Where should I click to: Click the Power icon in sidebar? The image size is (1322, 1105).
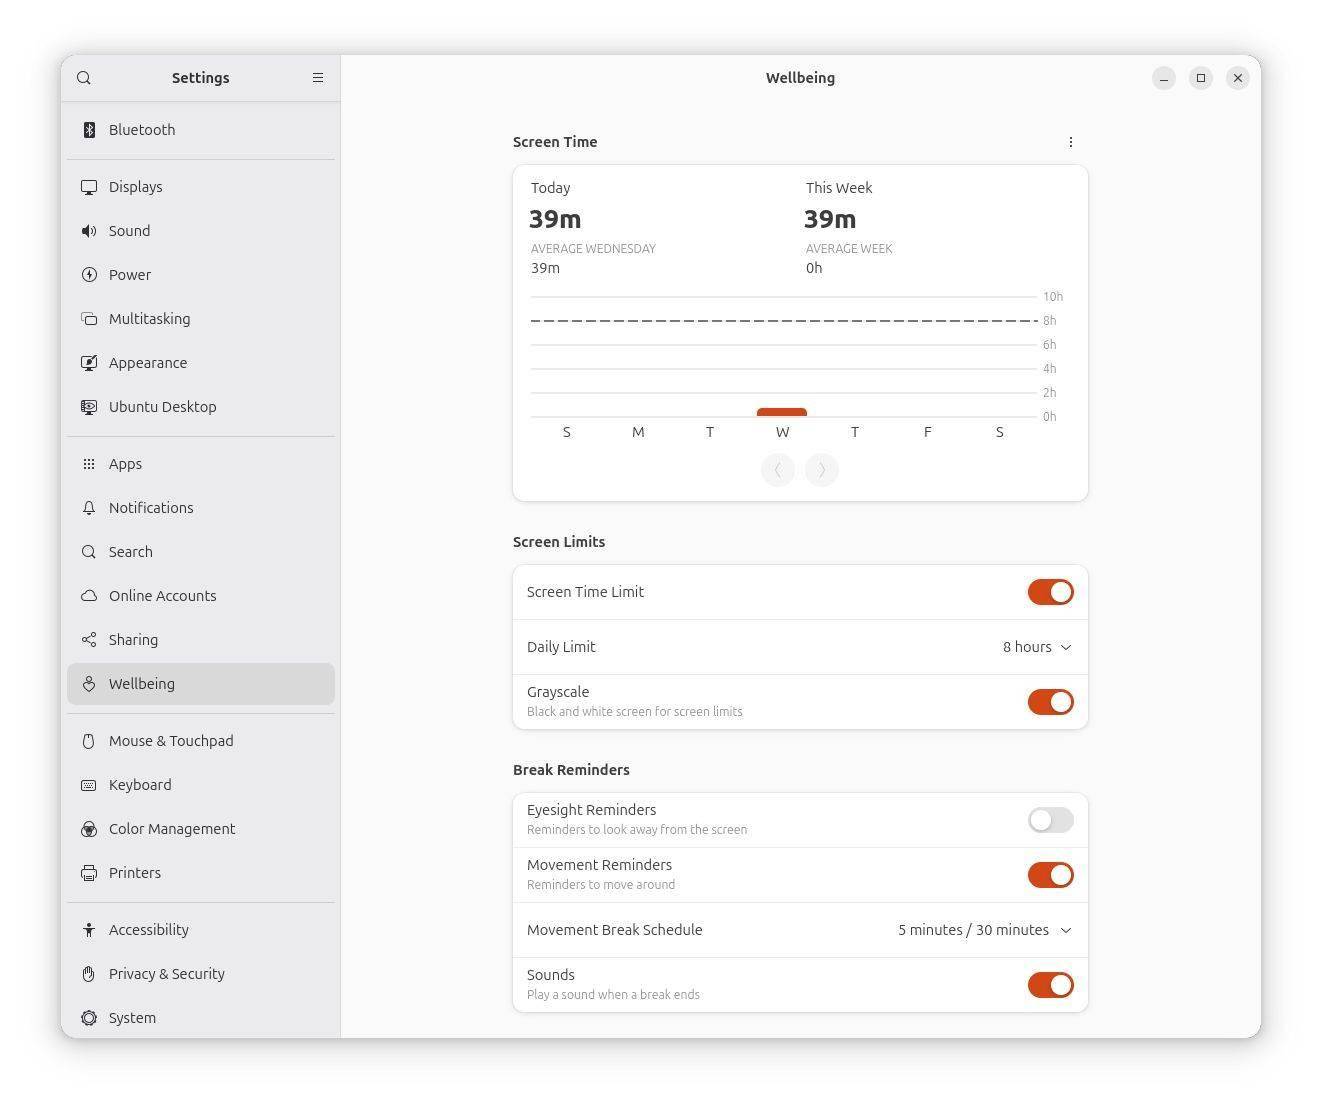click(x=89, y=275)
